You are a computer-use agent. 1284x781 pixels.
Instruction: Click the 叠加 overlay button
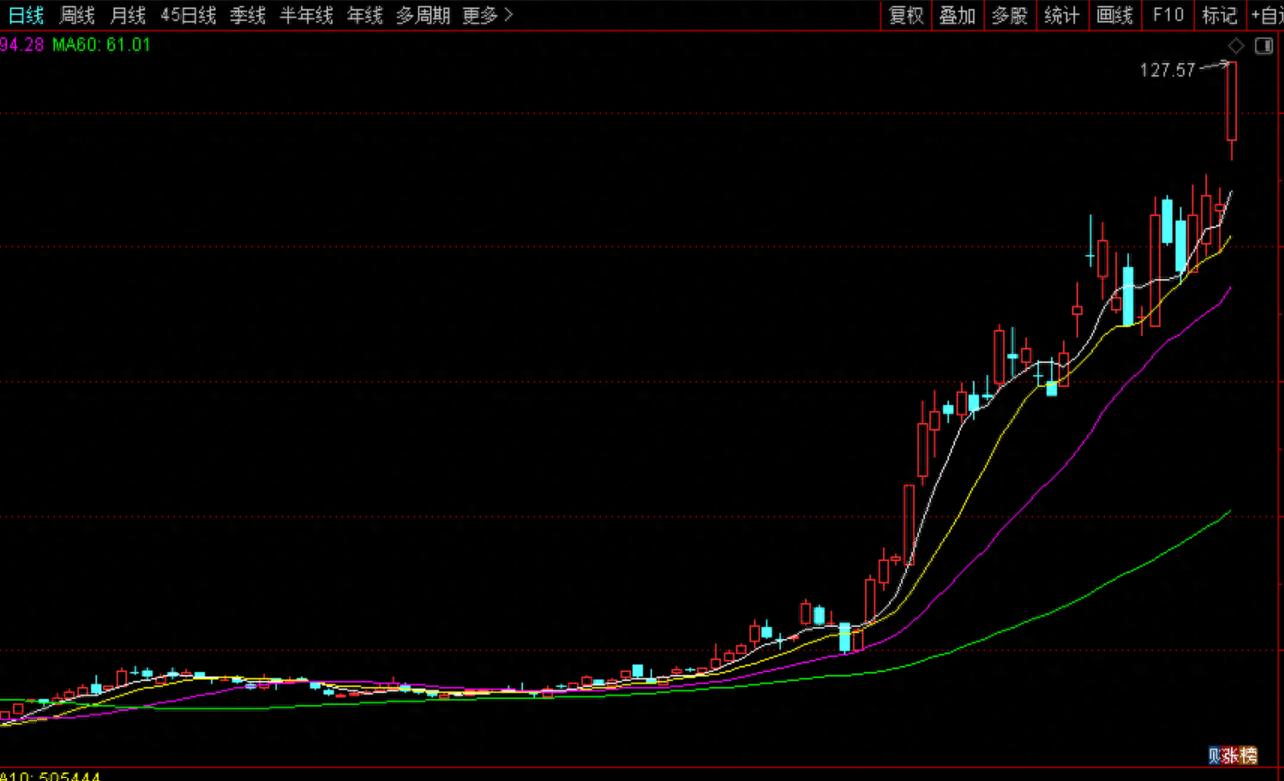957,15
